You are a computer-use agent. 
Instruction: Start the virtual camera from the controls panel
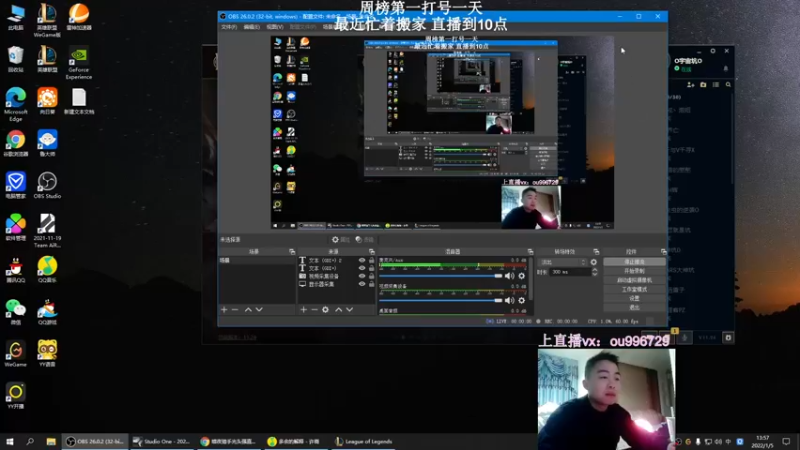634,280
